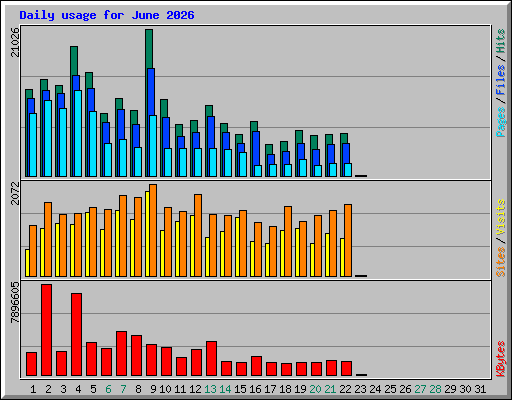Image resolution: width=512 pixels, height=400 pixels.
Task: Click the orange sites bar for day 22
Action: 348,240
